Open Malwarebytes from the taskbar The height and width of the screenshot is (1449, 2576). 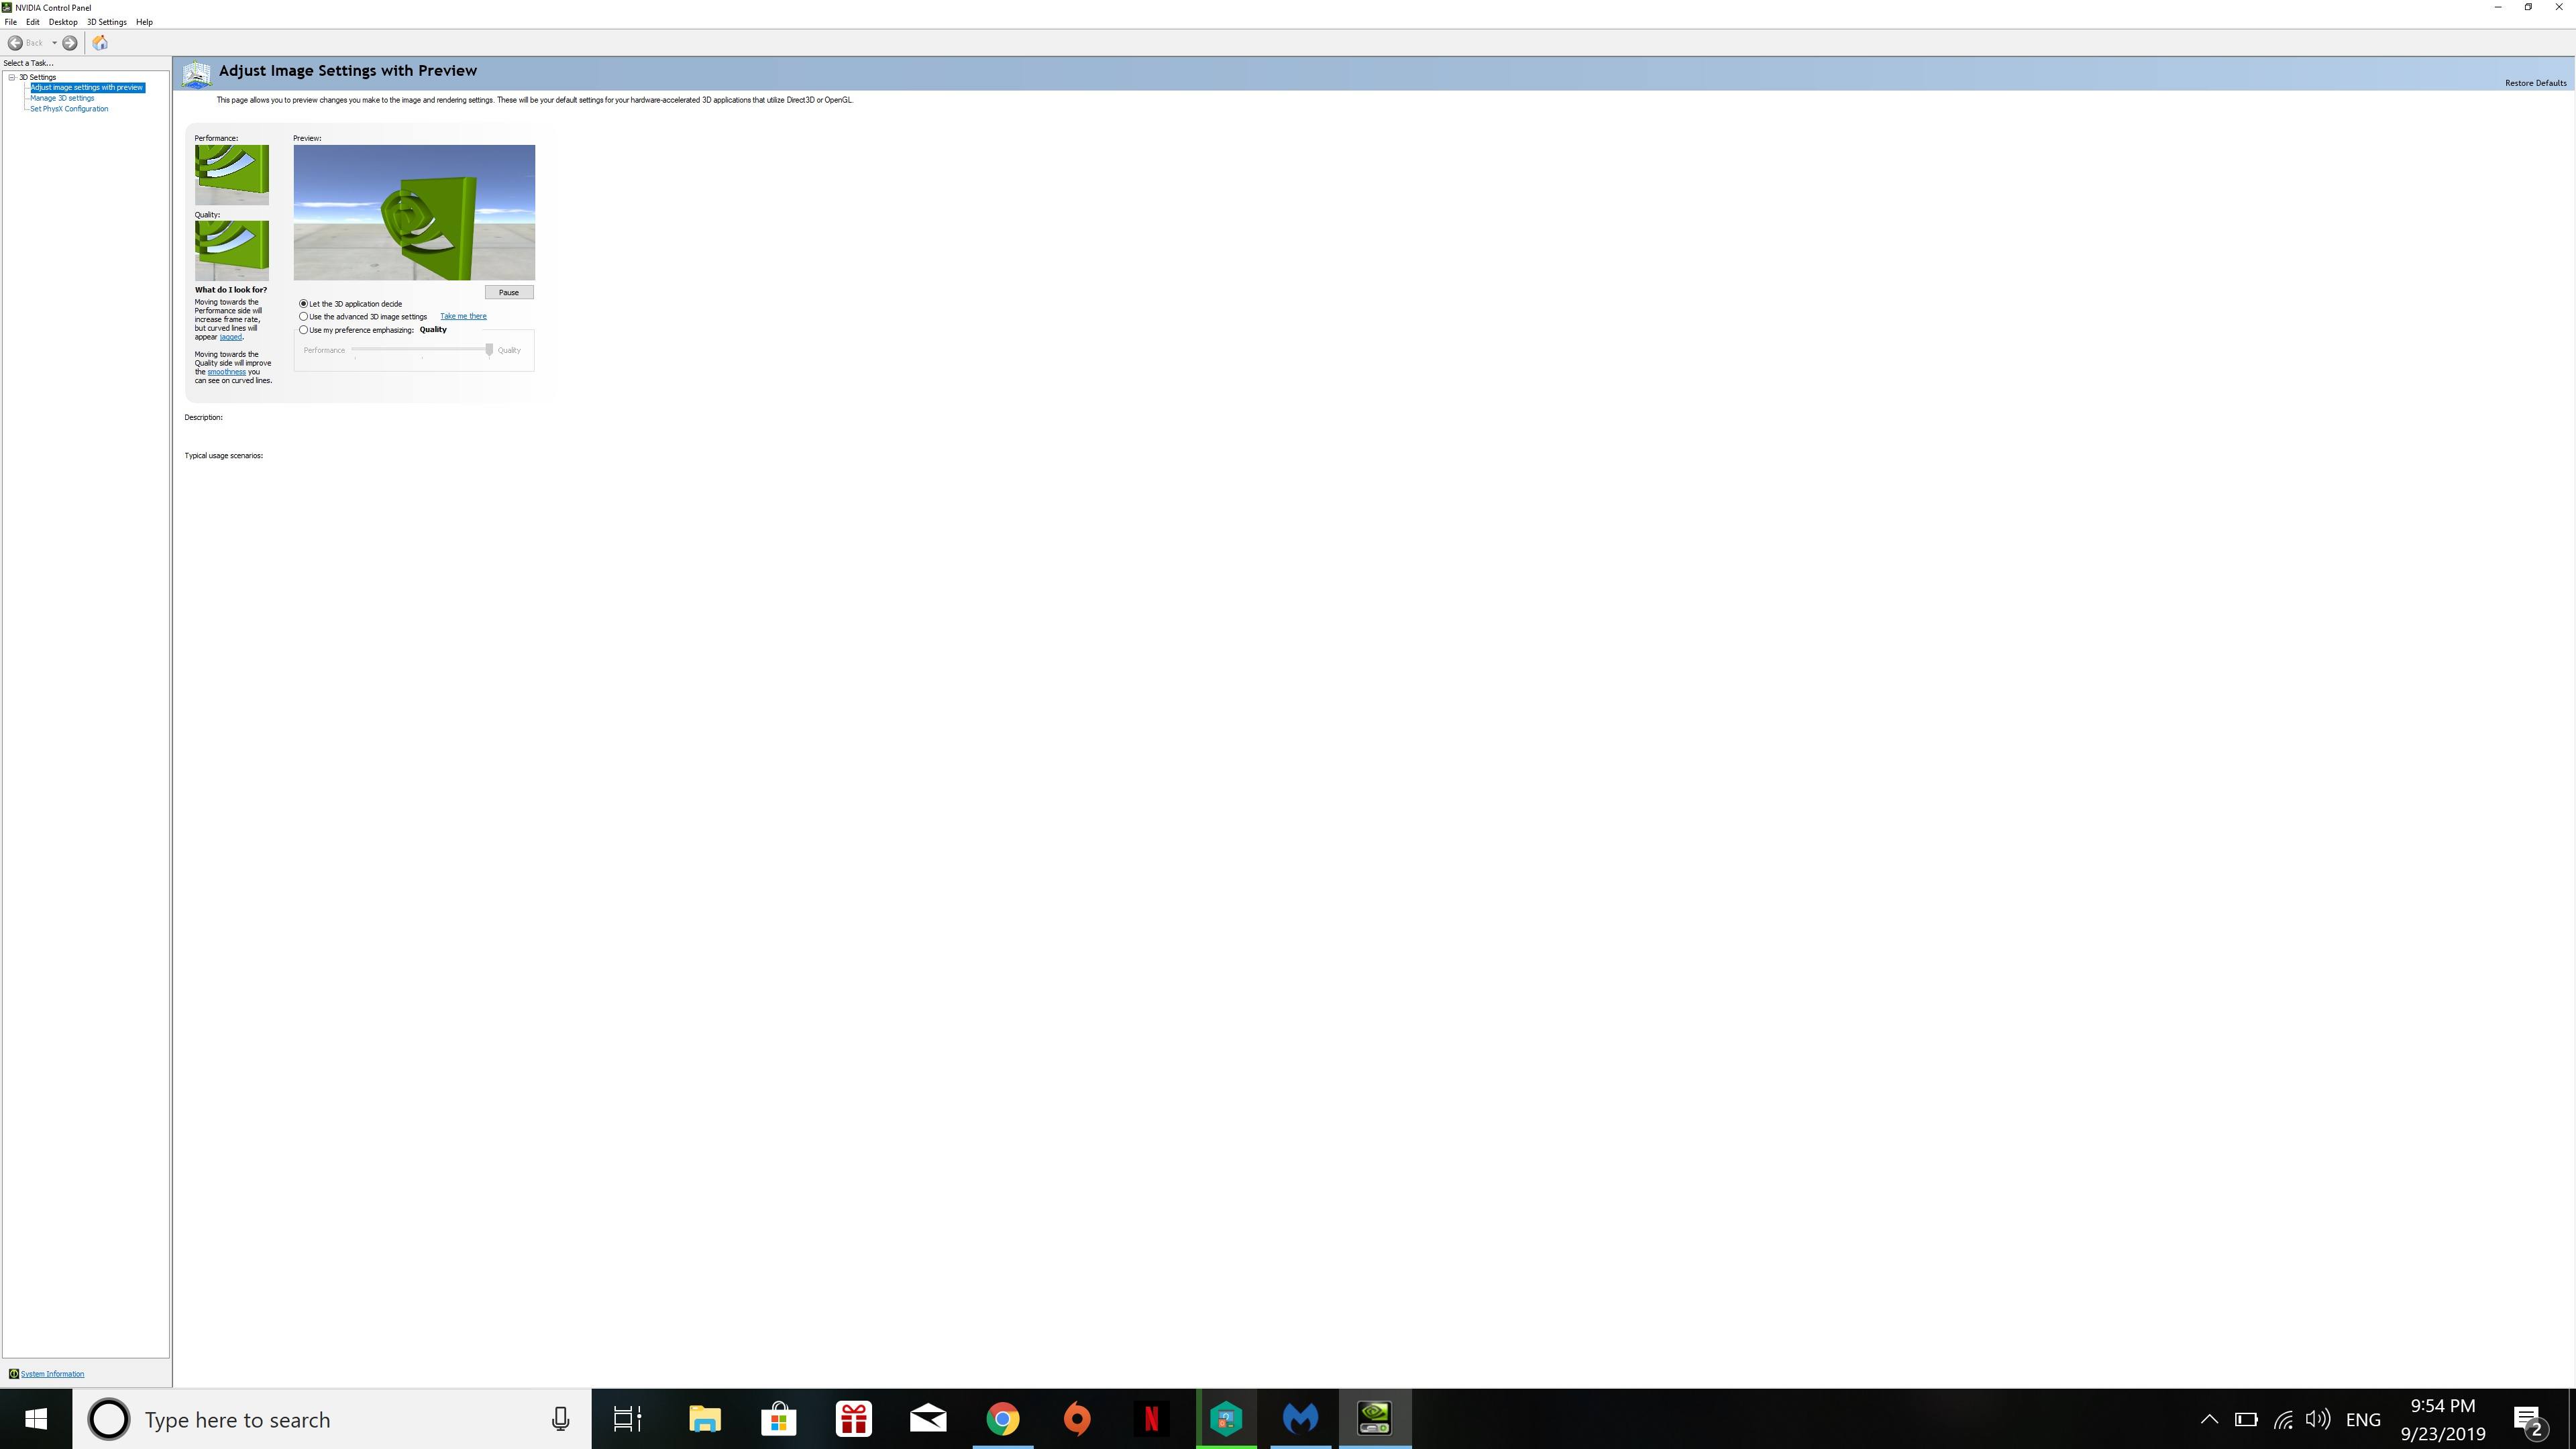tap(1301, 1419)
